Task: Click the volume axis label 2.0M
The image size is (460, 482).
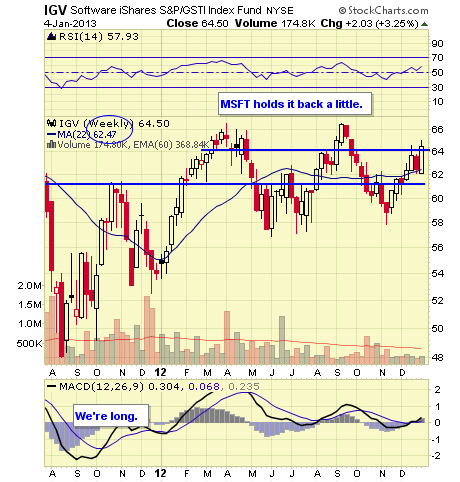Action: click(x=30, y=286)
